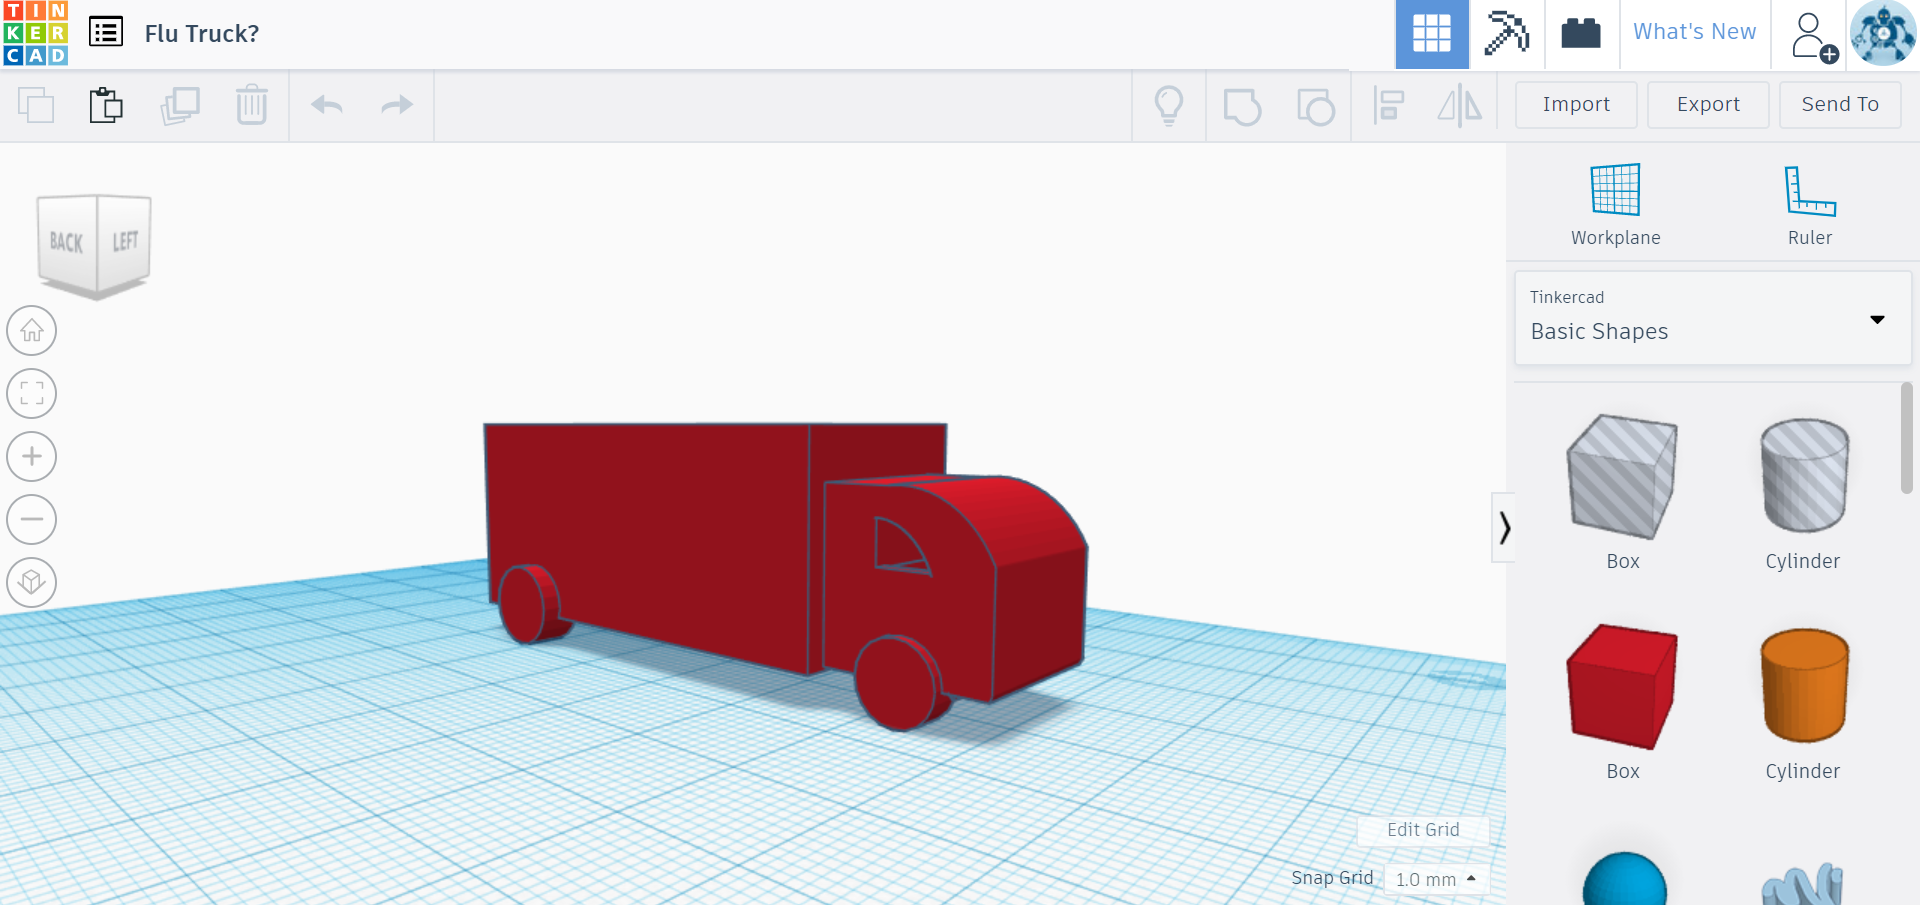This screenshot has width=1920, height=905.
Task: Open the Snap Grid 1.0 mm dropdown
Action: (1436, 879)
